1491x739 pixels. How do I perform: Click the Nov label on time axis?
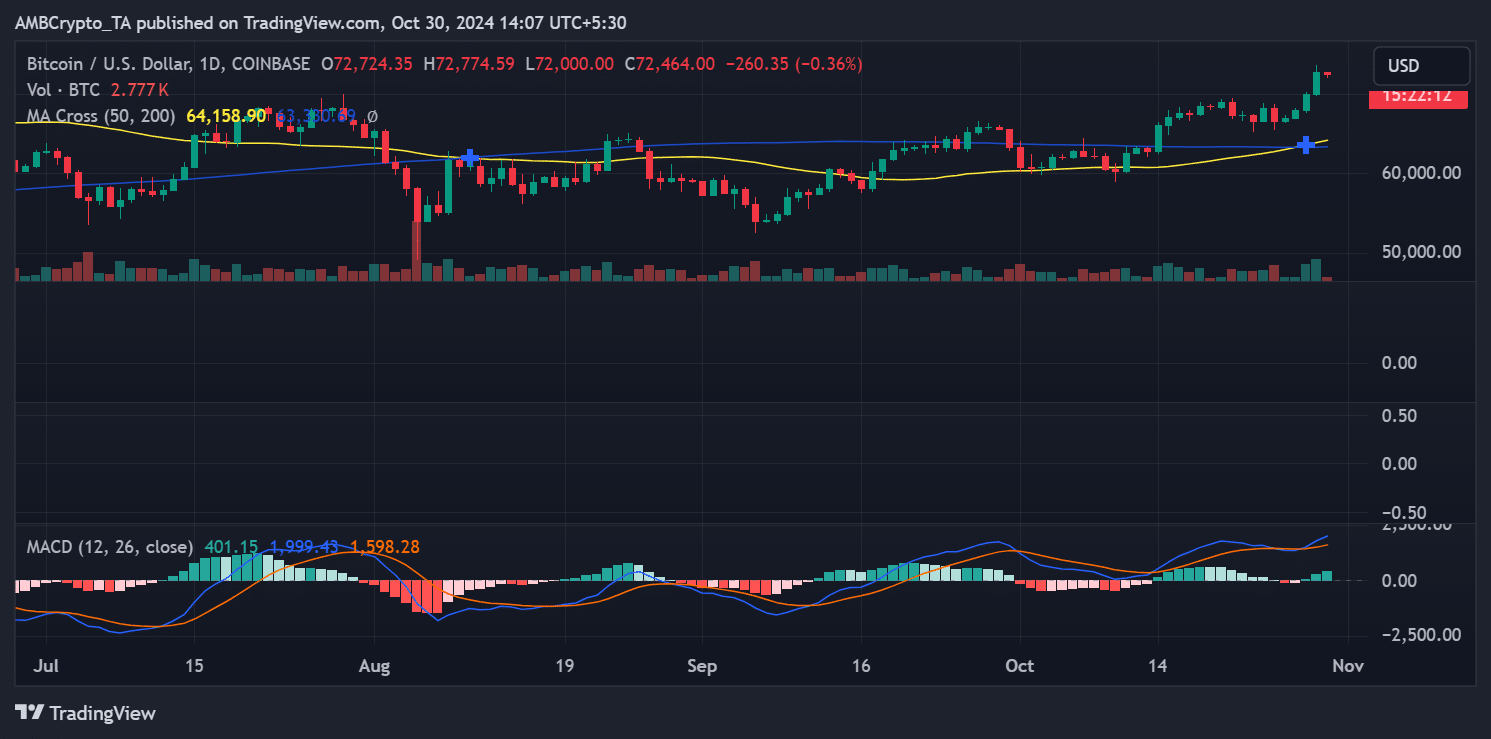1348,666
